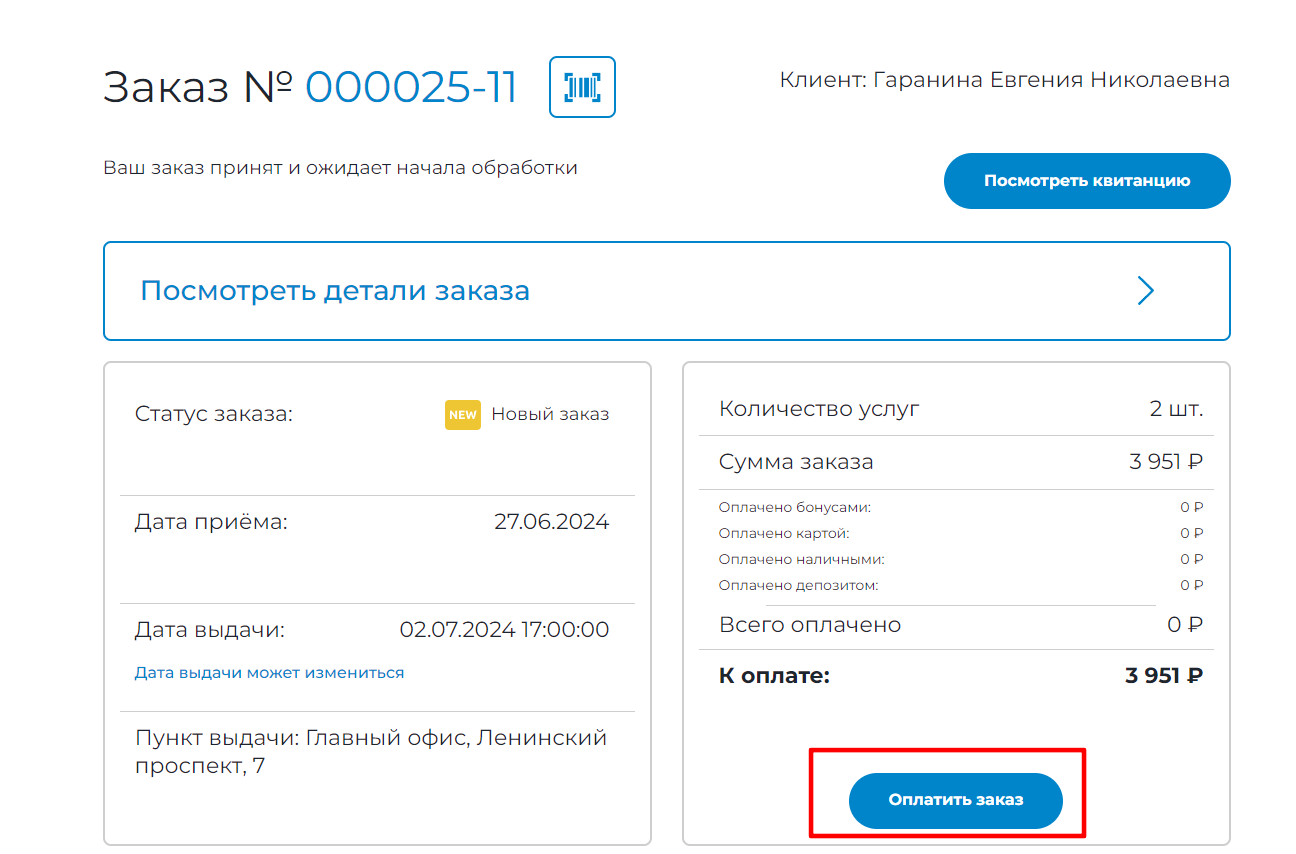The height and width of the screenshot is (854, 1296).
Task: Click the right chevron arrow in details panel
Action: 1145,291
